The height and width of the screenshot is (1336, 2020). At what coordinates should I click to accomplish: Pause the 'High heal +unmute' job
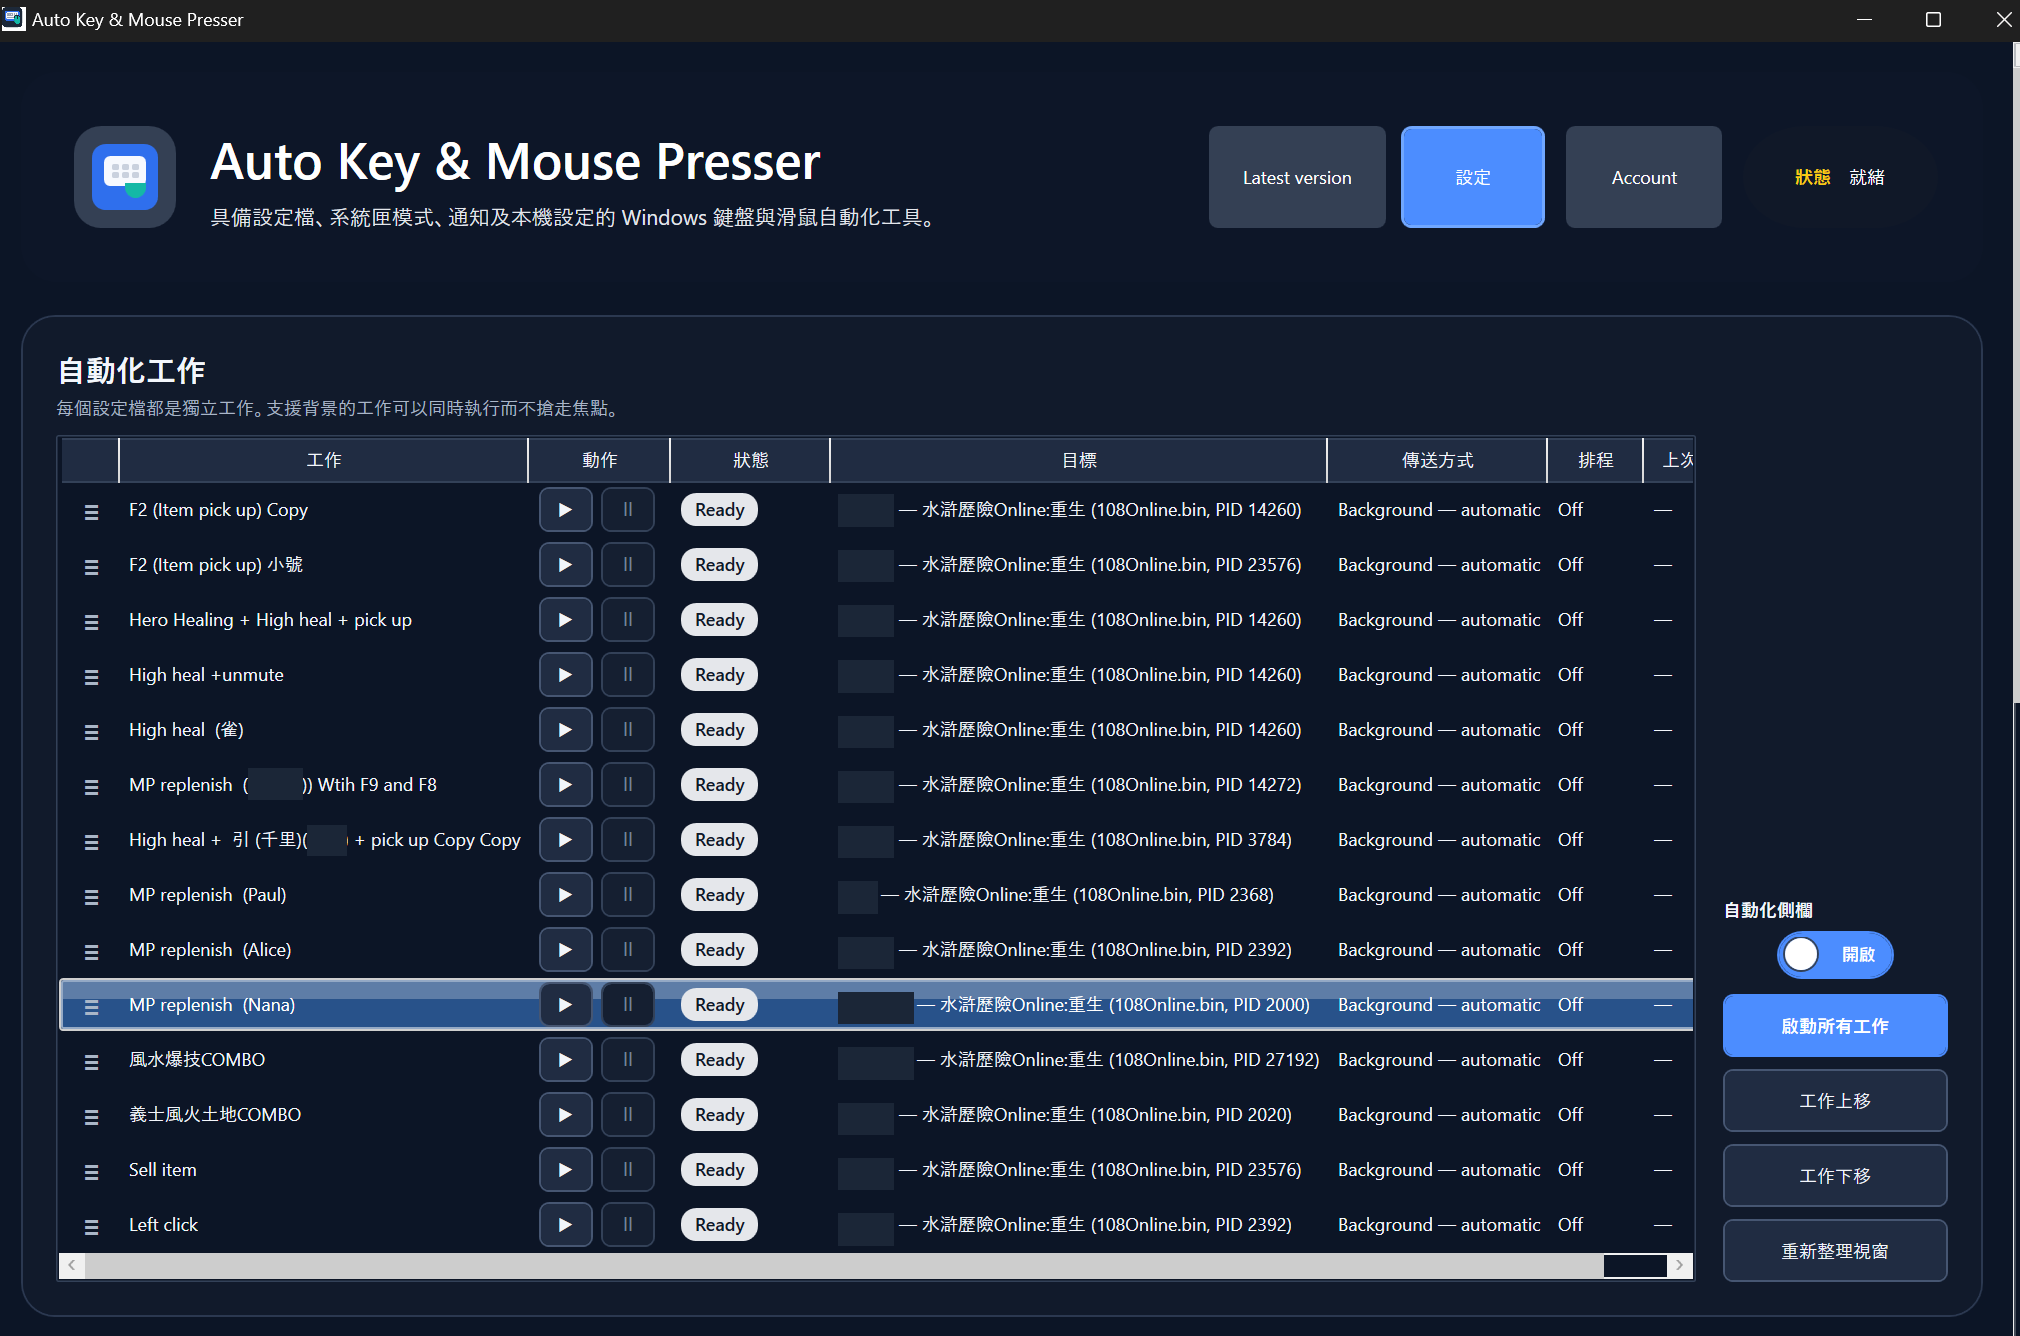tap(628, 675)
